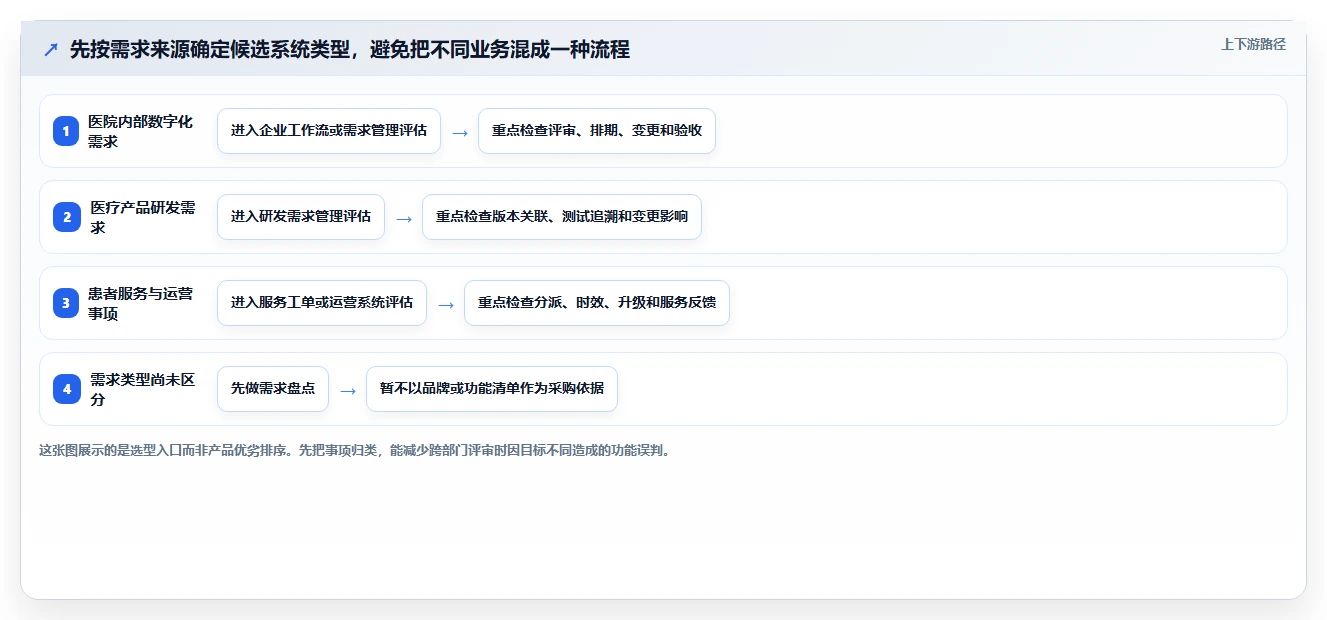Select step number 3 badge

tap(66, 303)
